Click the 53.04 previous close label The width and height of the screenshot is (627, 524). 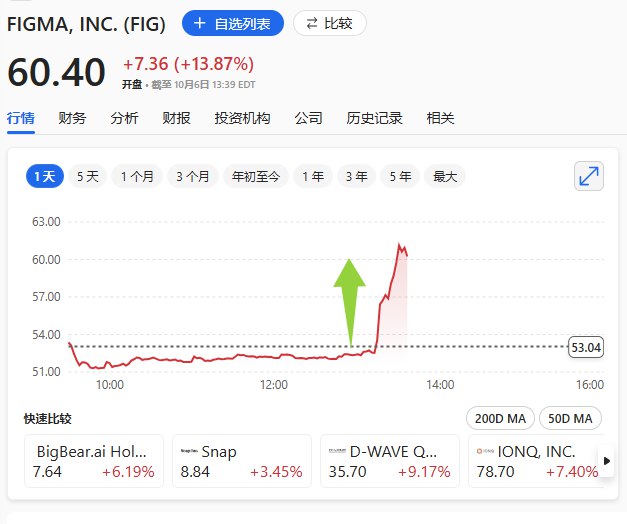click(586, 347)
